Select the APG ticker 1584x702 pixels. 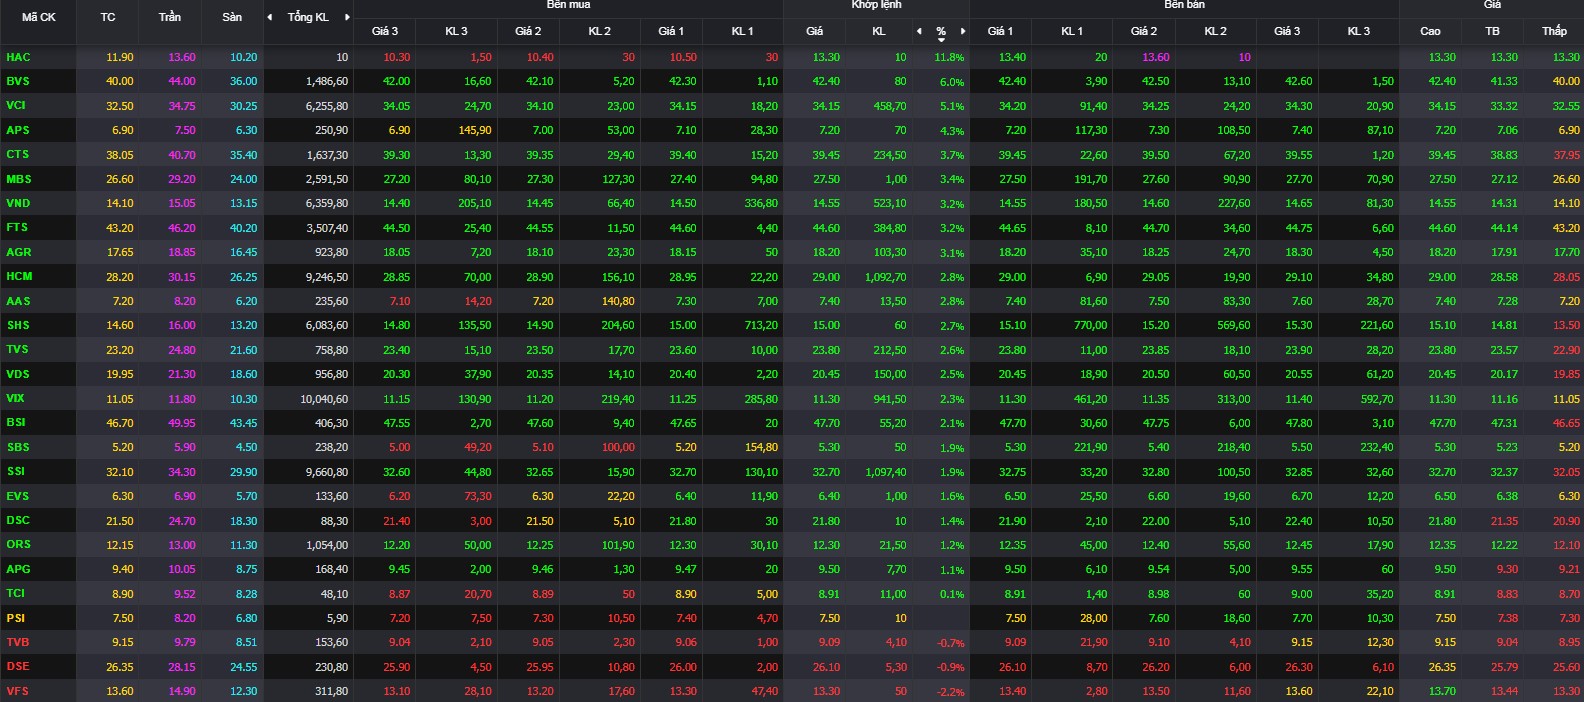pyautogui.click(x=18, y=569)
